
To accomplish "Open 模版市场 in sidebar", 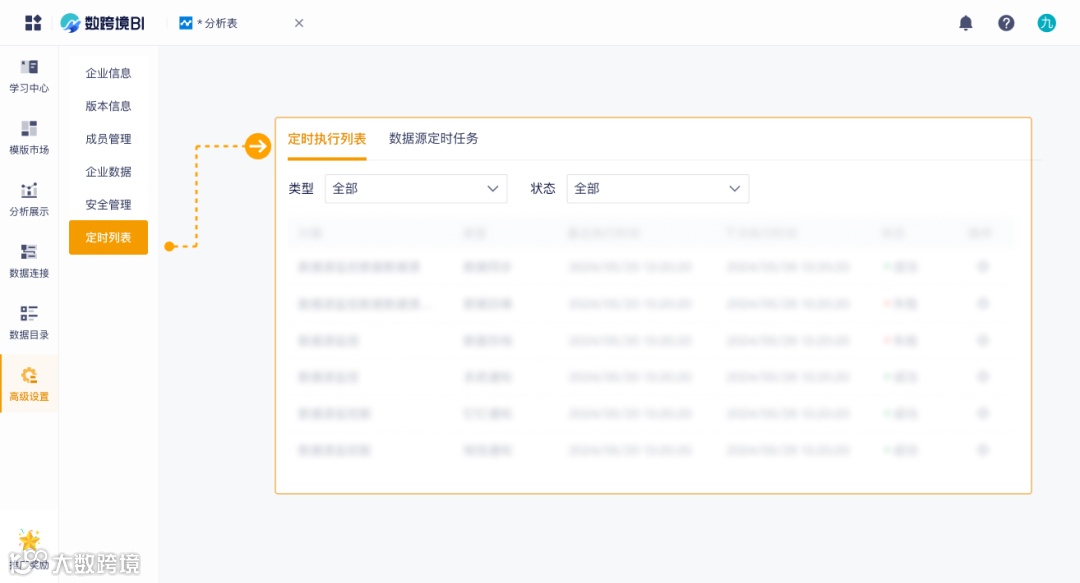I will (29, 138).
